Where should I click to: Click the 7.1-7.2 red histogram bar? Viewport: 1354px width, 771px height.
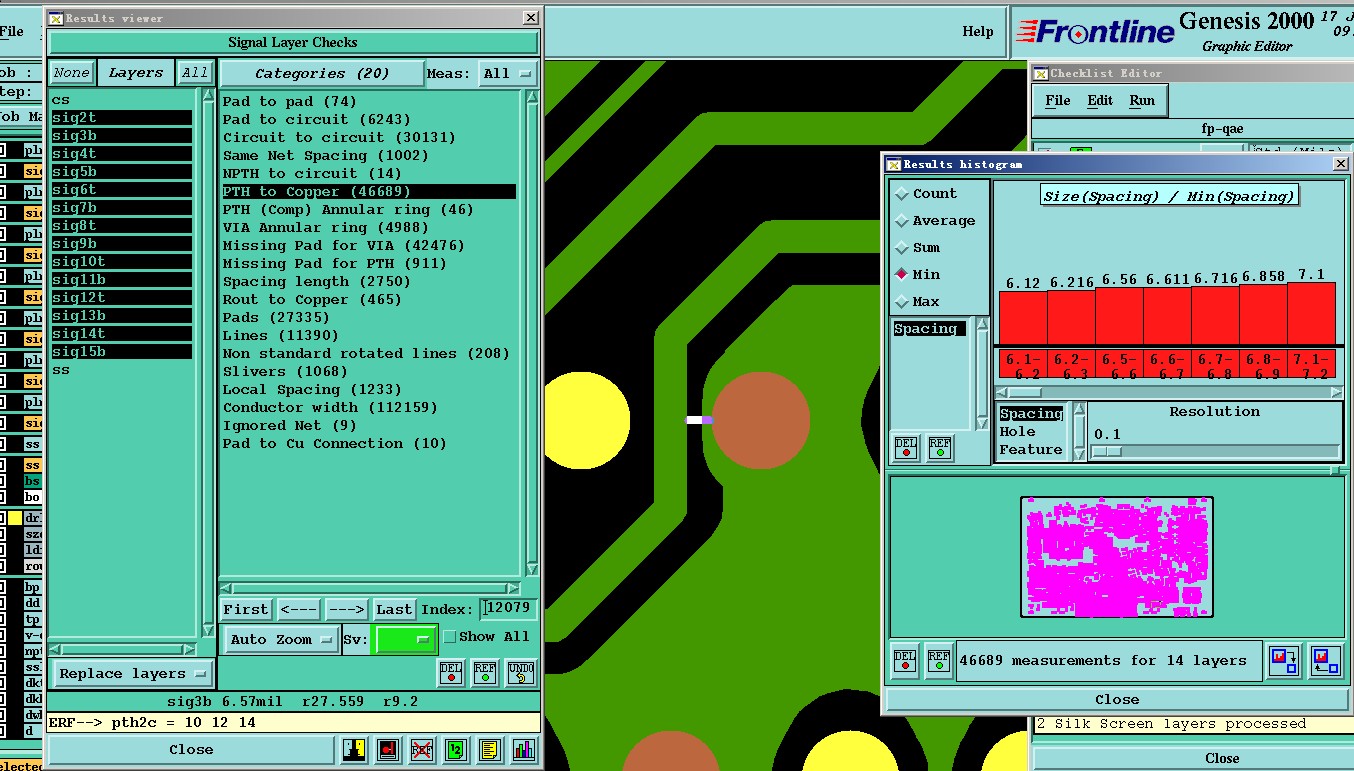tap(1311, 313)
